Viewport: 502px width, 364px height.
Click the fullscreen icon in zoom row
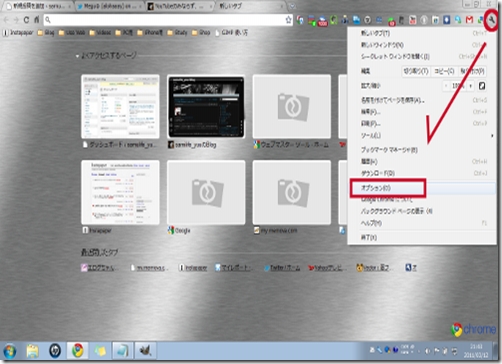tap(482, 86)
